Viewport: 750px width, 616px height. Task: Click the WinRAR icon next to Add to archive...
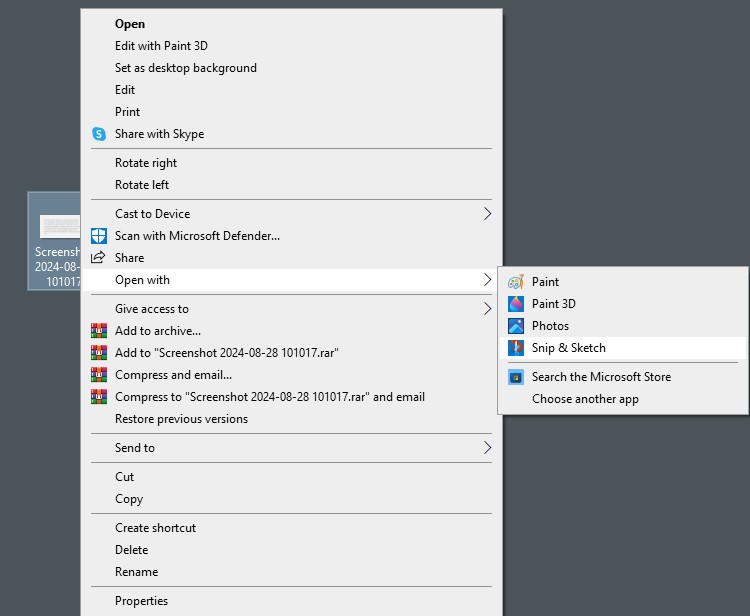[x=99, y=330]
